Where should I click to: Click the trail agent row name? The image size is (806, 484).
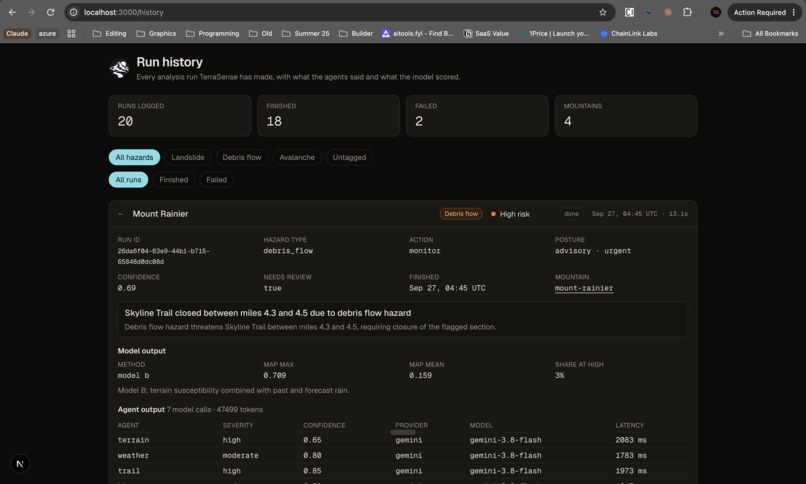129,471
